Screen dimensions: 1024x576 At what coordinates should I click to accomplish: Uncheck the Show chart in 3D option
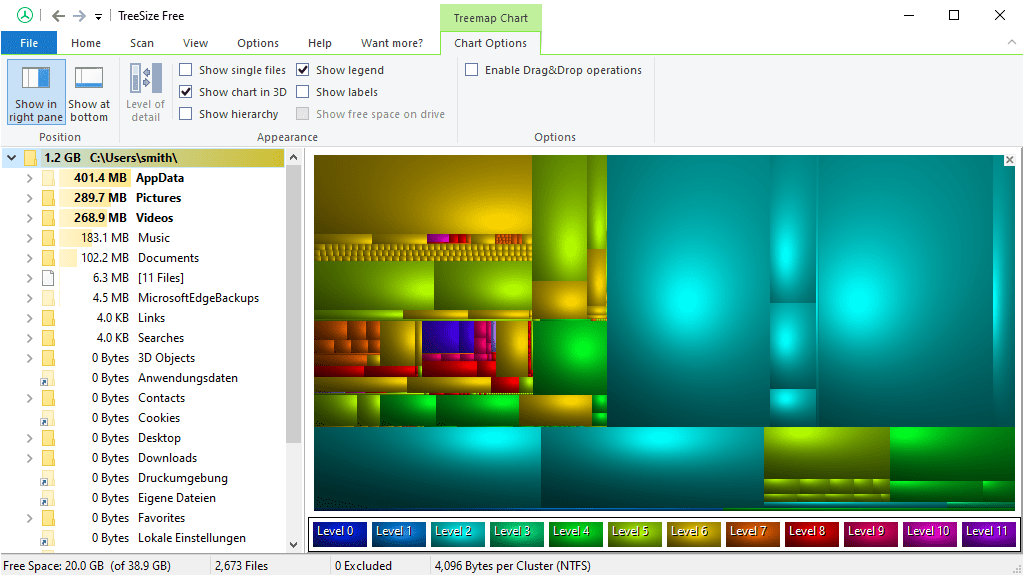pos(186,92)
